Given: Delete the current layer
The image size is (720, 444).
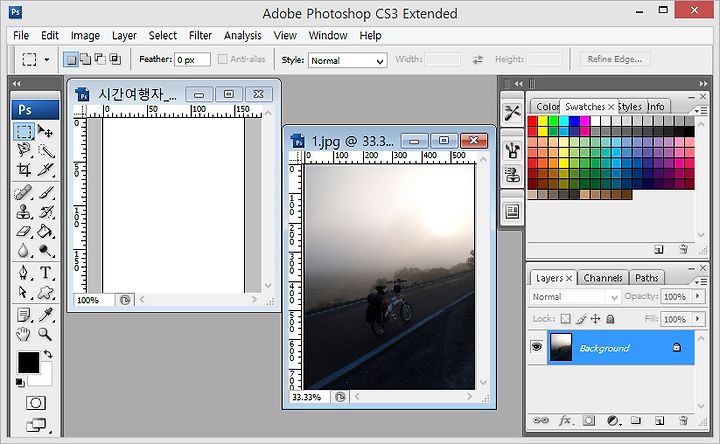Looking at the screenshot, I should pyautogui.click(x=683, y=420).
